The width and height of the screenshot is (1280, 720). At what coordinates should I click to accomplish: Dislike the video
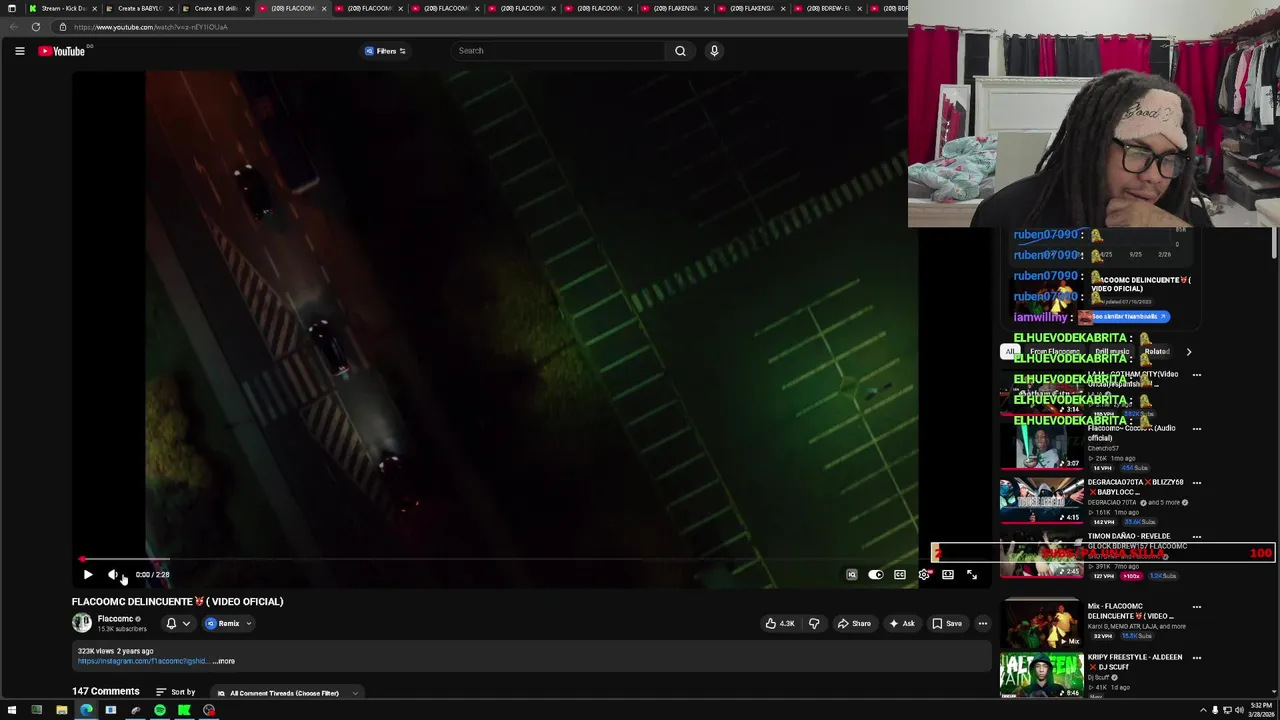814,624
